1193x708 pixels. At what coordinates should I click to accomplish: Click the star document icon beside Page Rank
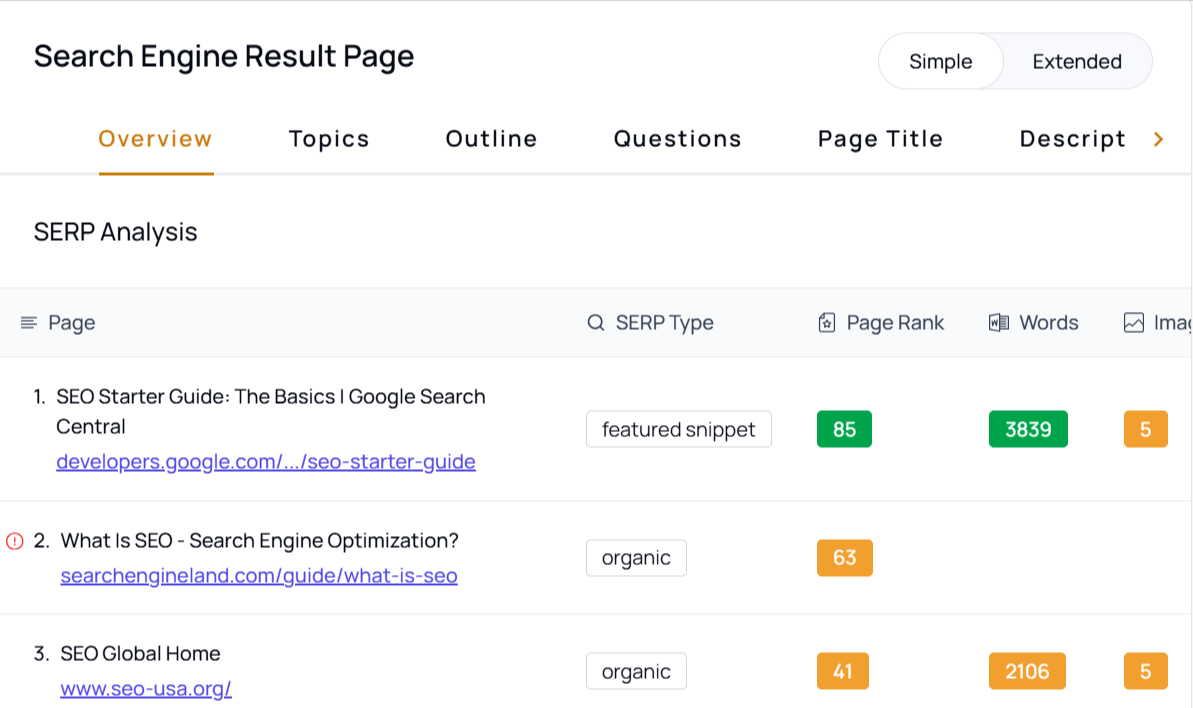click(x=827, y=322)
